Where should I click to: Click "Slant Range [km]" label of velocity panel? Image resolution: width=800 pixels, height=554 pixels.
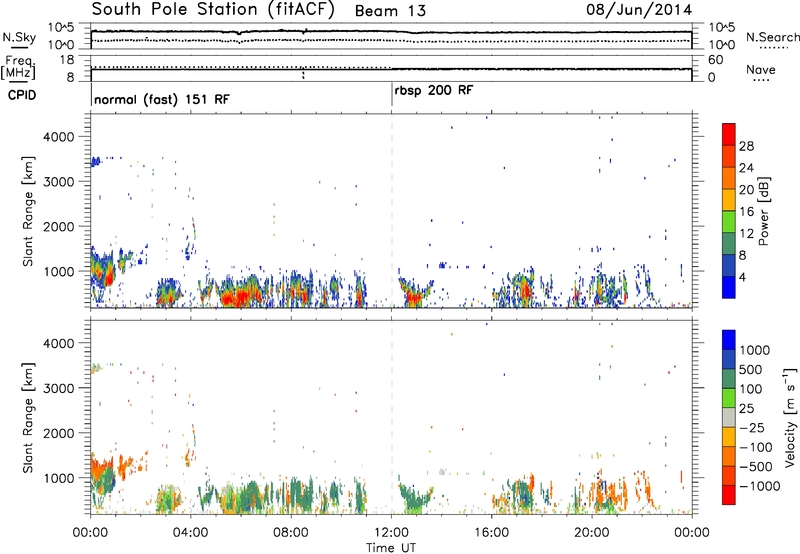pos(28,417)
